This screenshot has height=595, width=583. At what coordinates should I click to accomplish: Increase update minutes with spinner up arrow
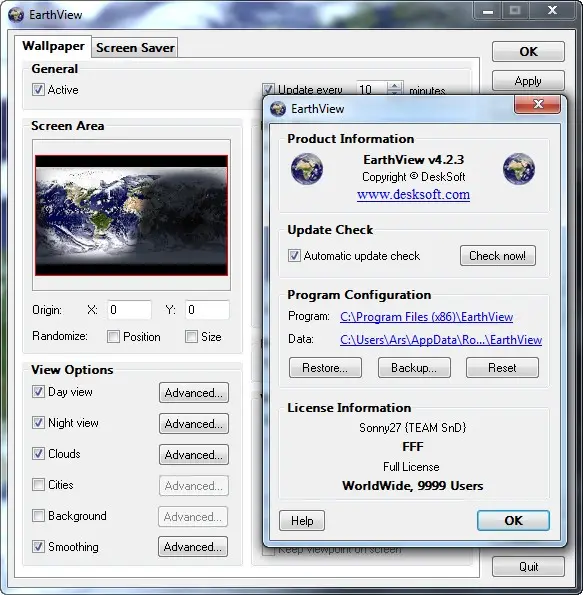click(x=395, y=85)
